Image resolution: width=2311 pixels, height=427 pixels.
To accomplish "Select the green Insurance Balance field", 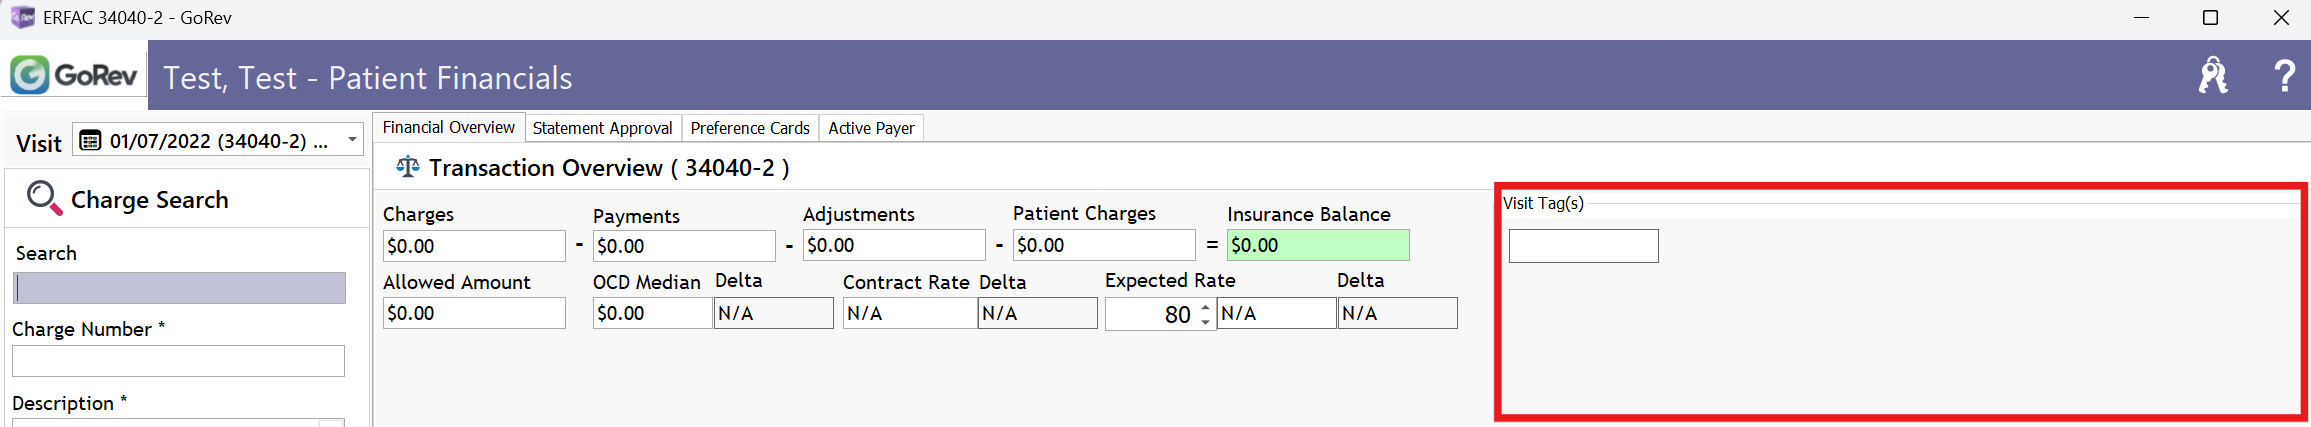I will coord(1317,245).
